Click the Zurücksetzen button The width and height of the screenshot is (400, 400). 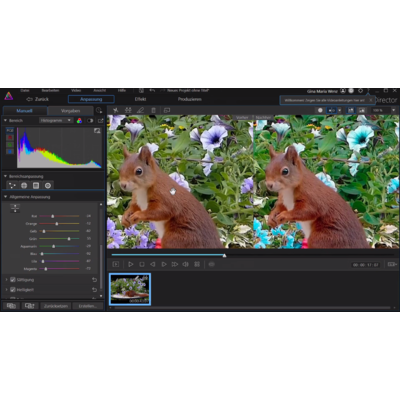[x=56, y=306]
